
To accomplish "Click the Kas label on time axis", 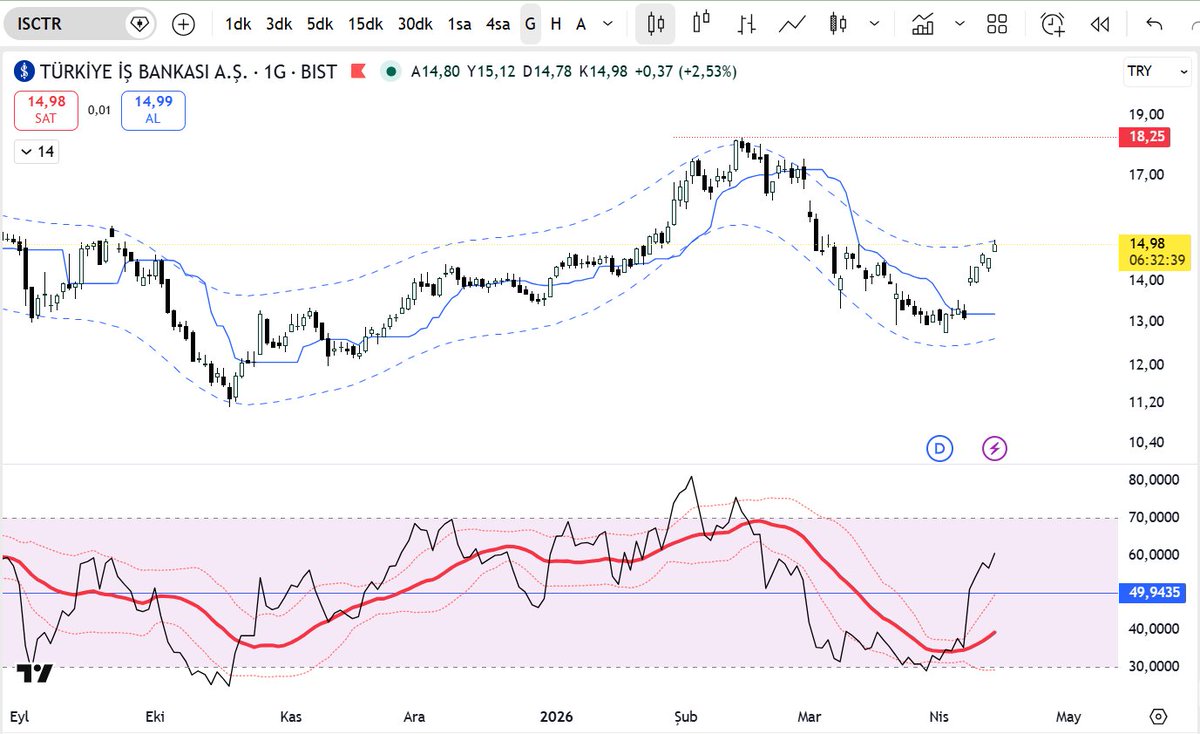I will coord(291,717).
